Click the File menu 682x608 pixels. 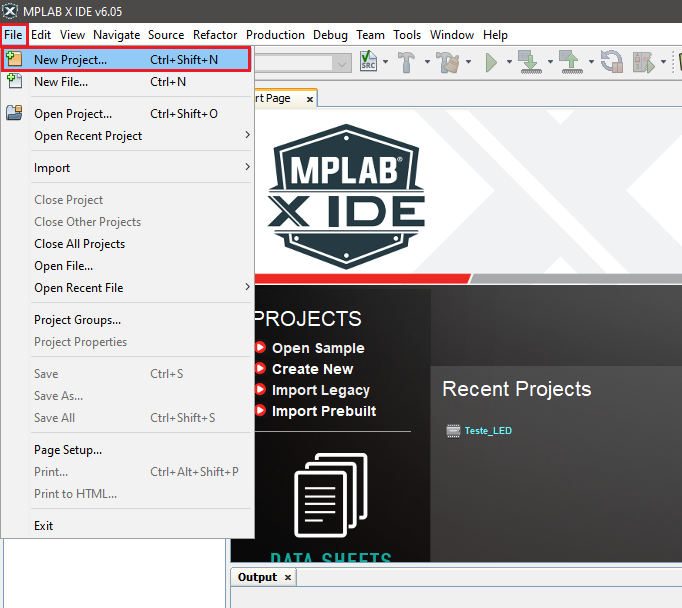[x=13, y=35]
